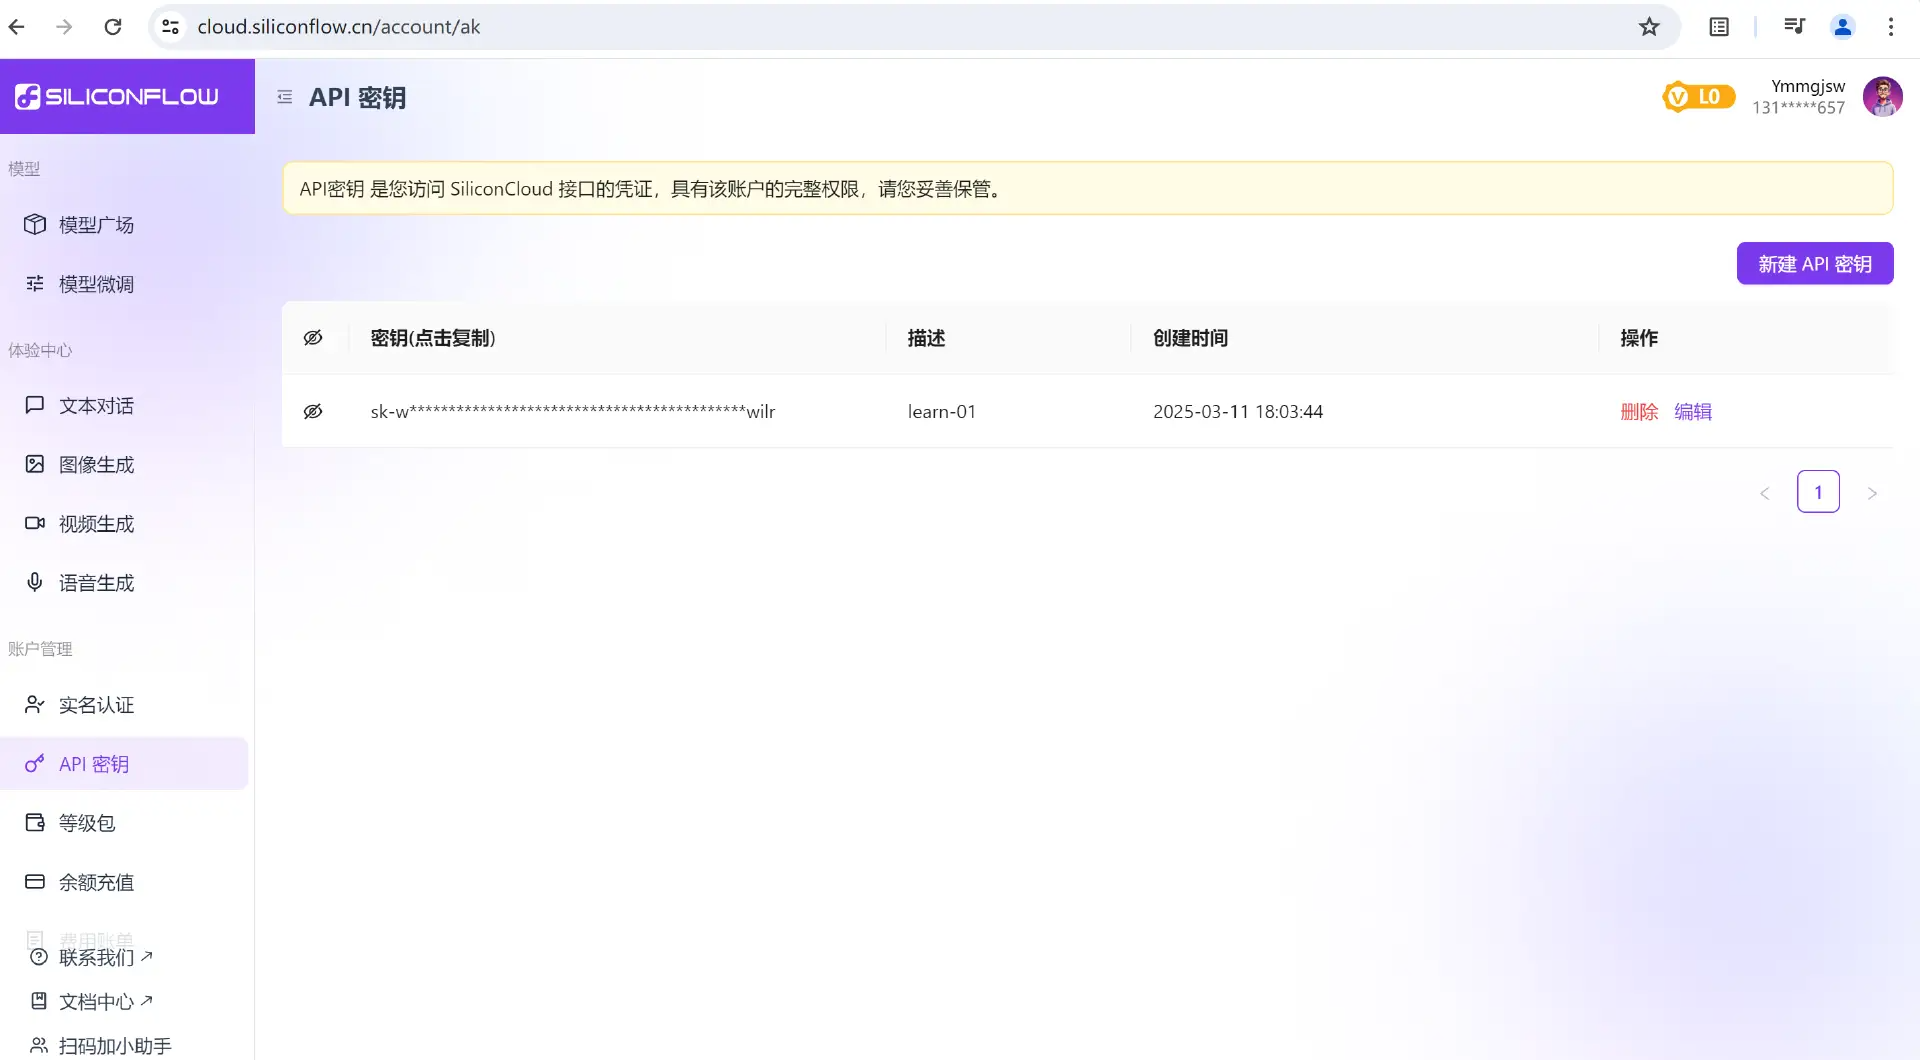
Task: Click the API 密钥 key icon in sidebar
Action: (35, 763)
